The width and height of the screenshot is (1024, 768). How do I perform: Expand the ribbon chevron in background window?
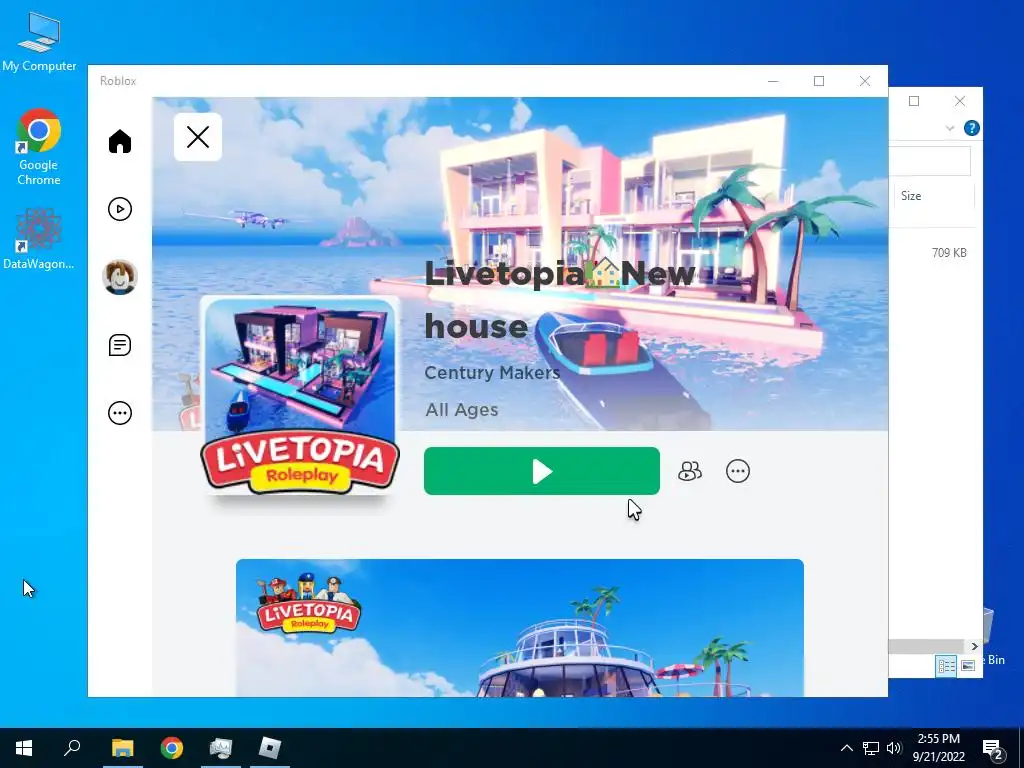click(950, 128)
